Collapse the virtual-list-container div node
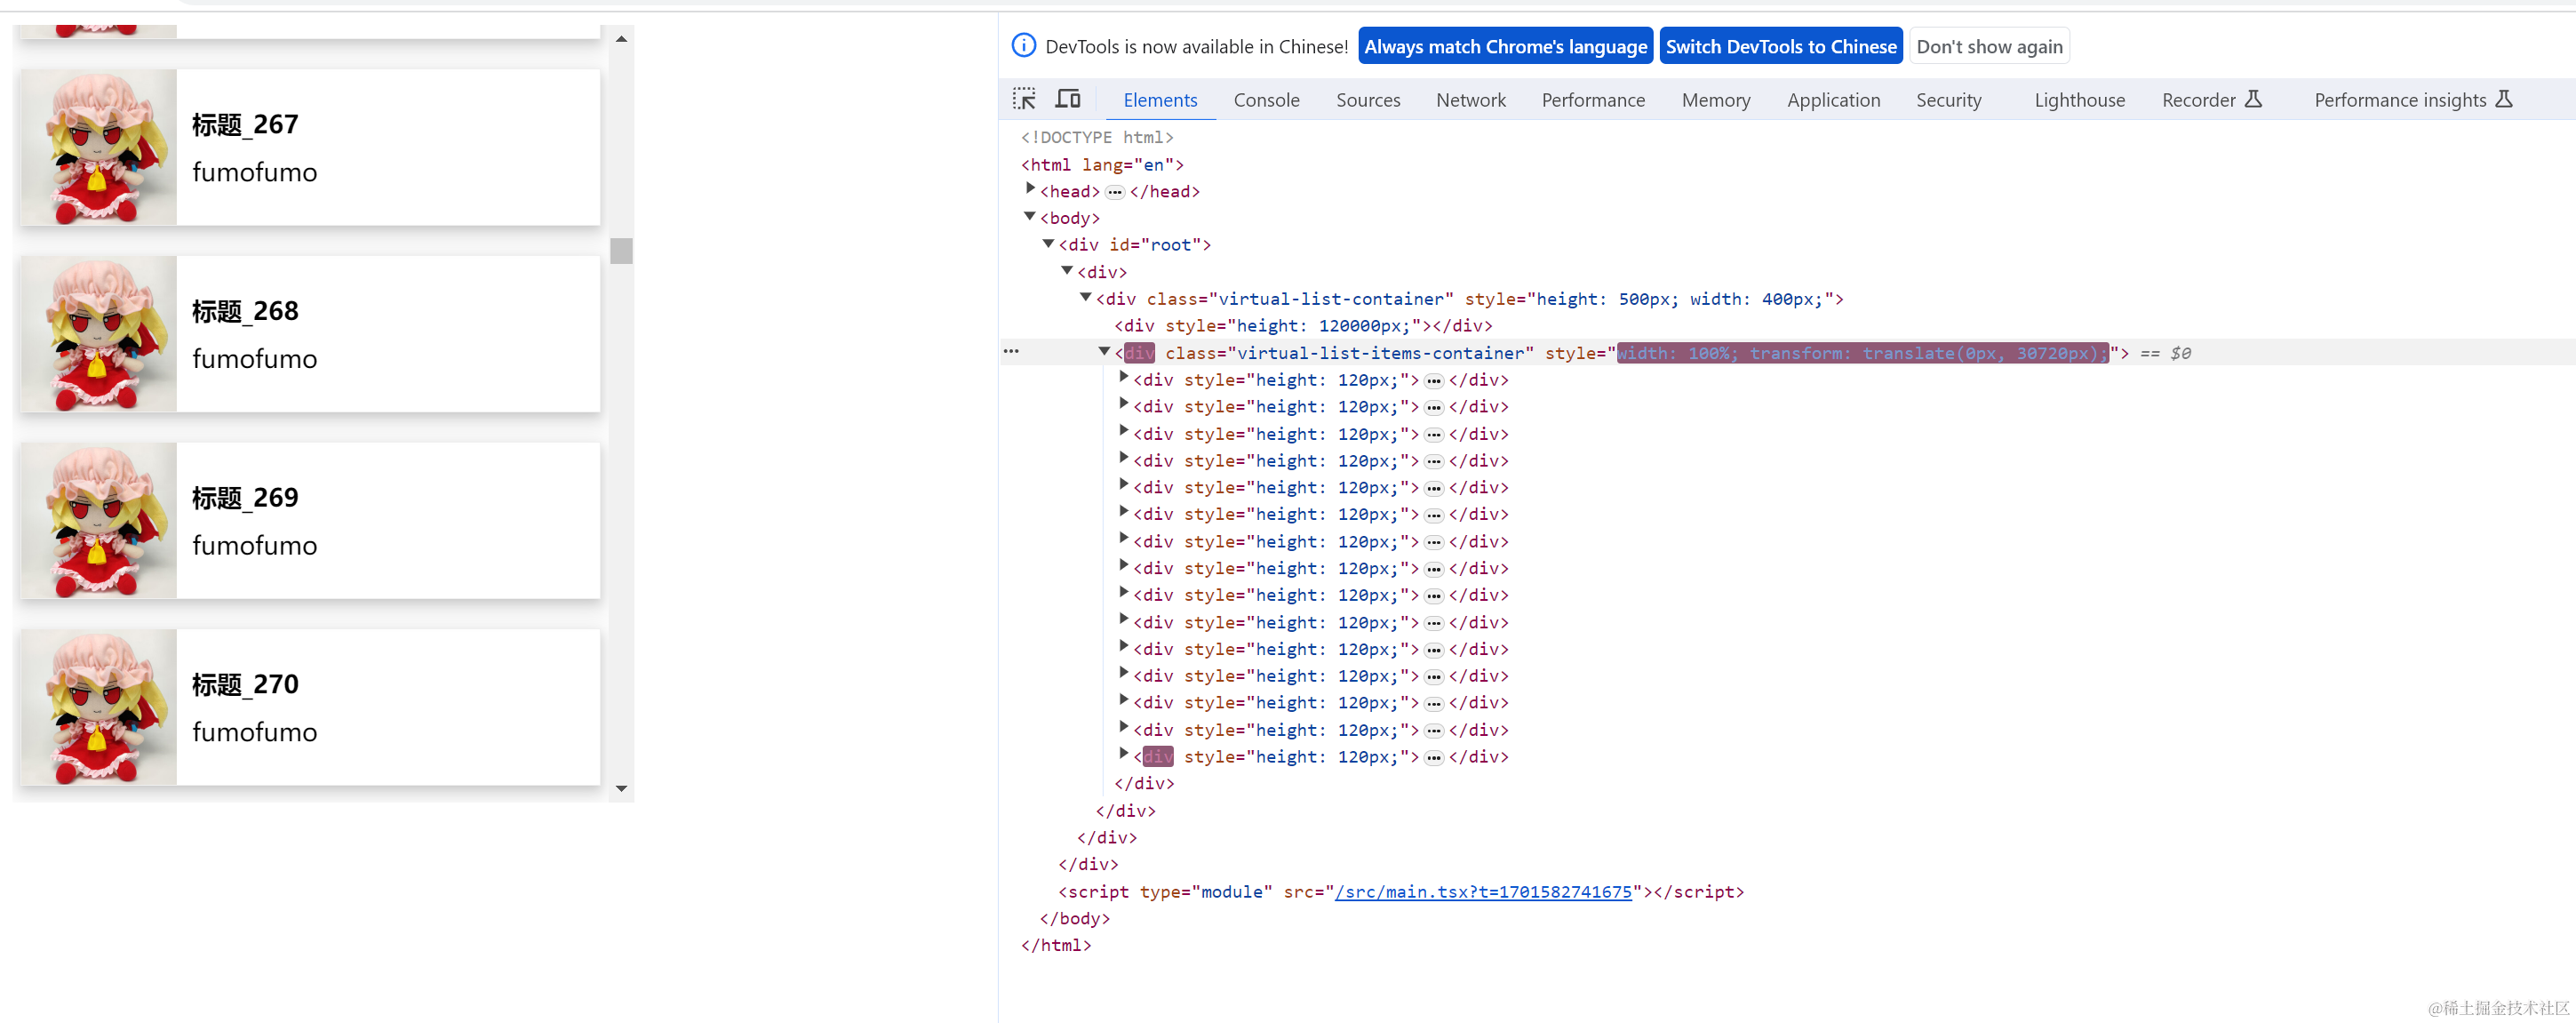This screenshot has width=2576, height=1023. pos(1085,297)
